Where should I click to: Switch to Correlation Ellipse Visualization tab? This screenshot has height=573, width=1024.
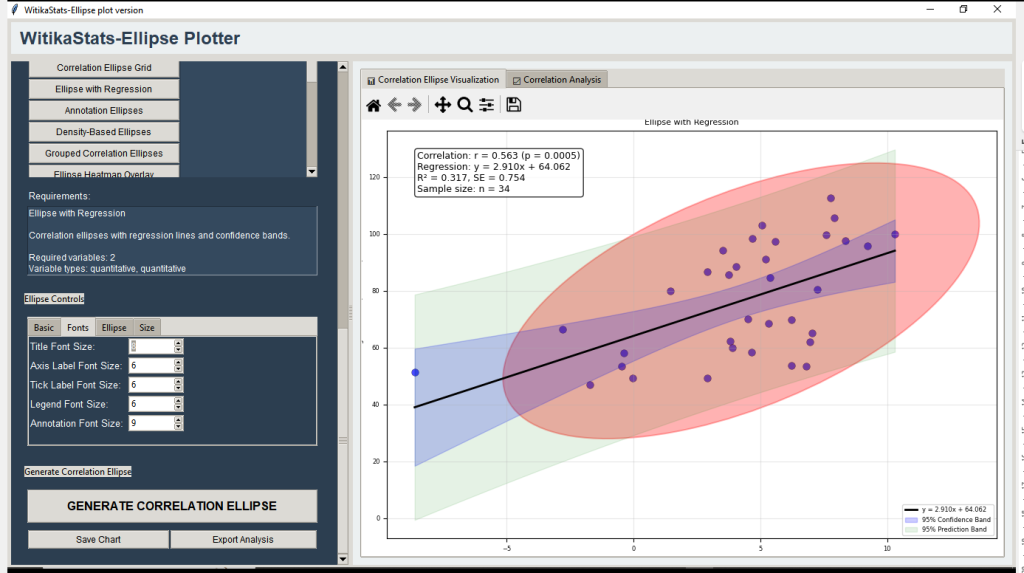click(433, 80)
